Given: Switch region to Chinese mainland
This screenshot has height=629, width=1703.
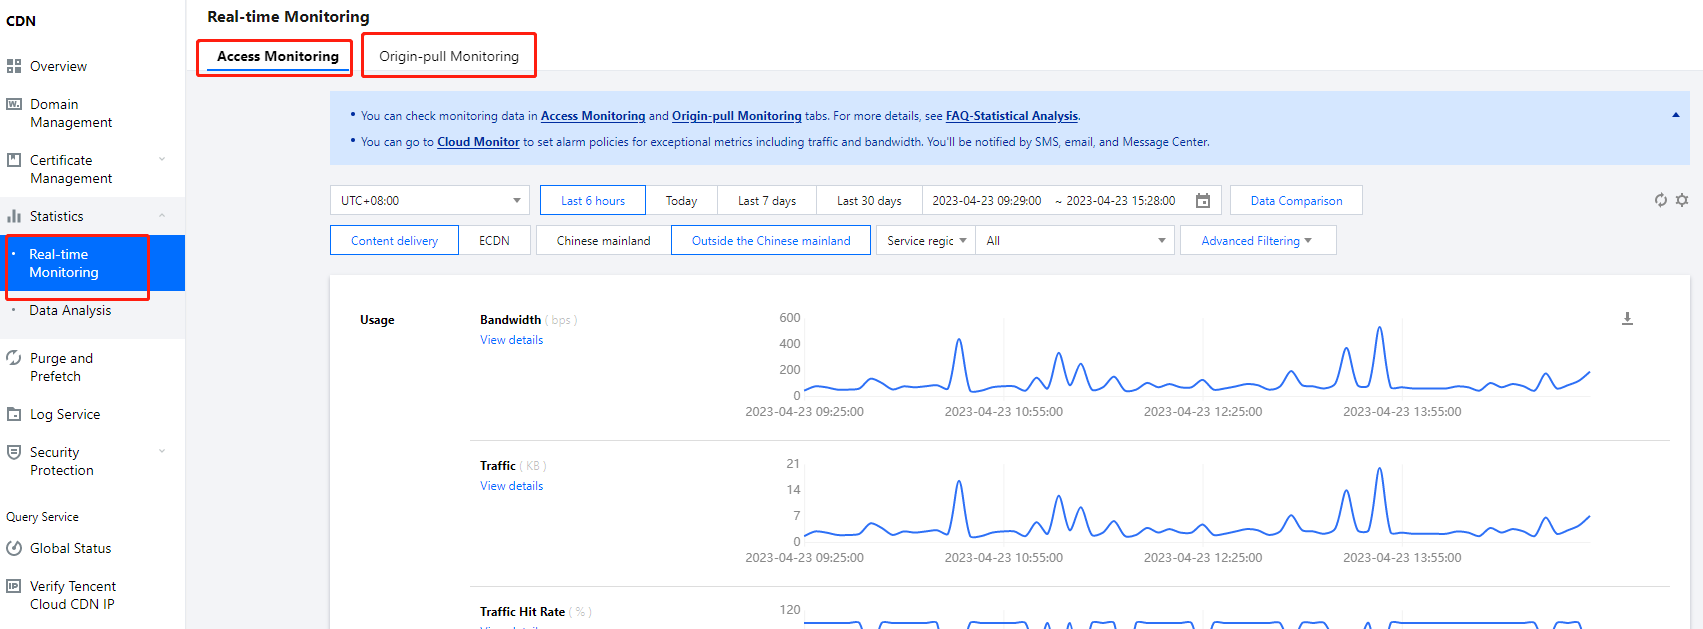Looking at the screenshot, I should (603, 241).
